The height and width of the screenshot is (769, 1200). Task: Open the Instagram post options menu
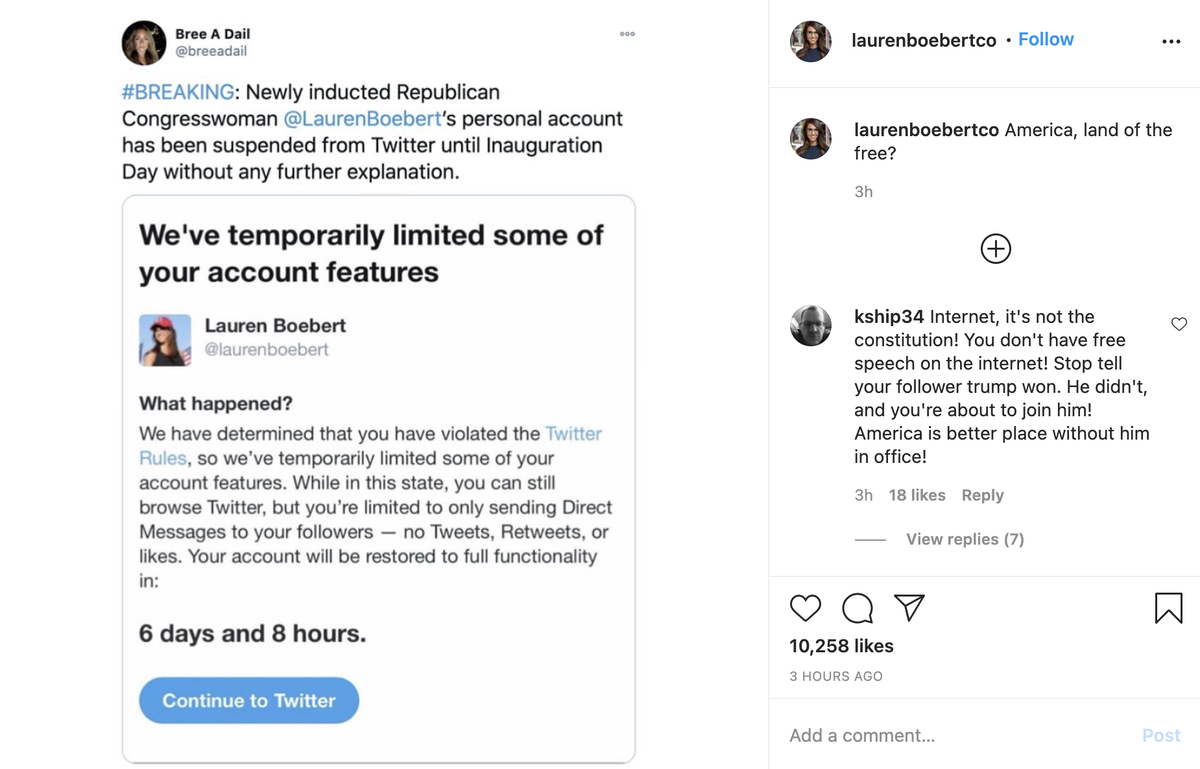click(1171, 42)
